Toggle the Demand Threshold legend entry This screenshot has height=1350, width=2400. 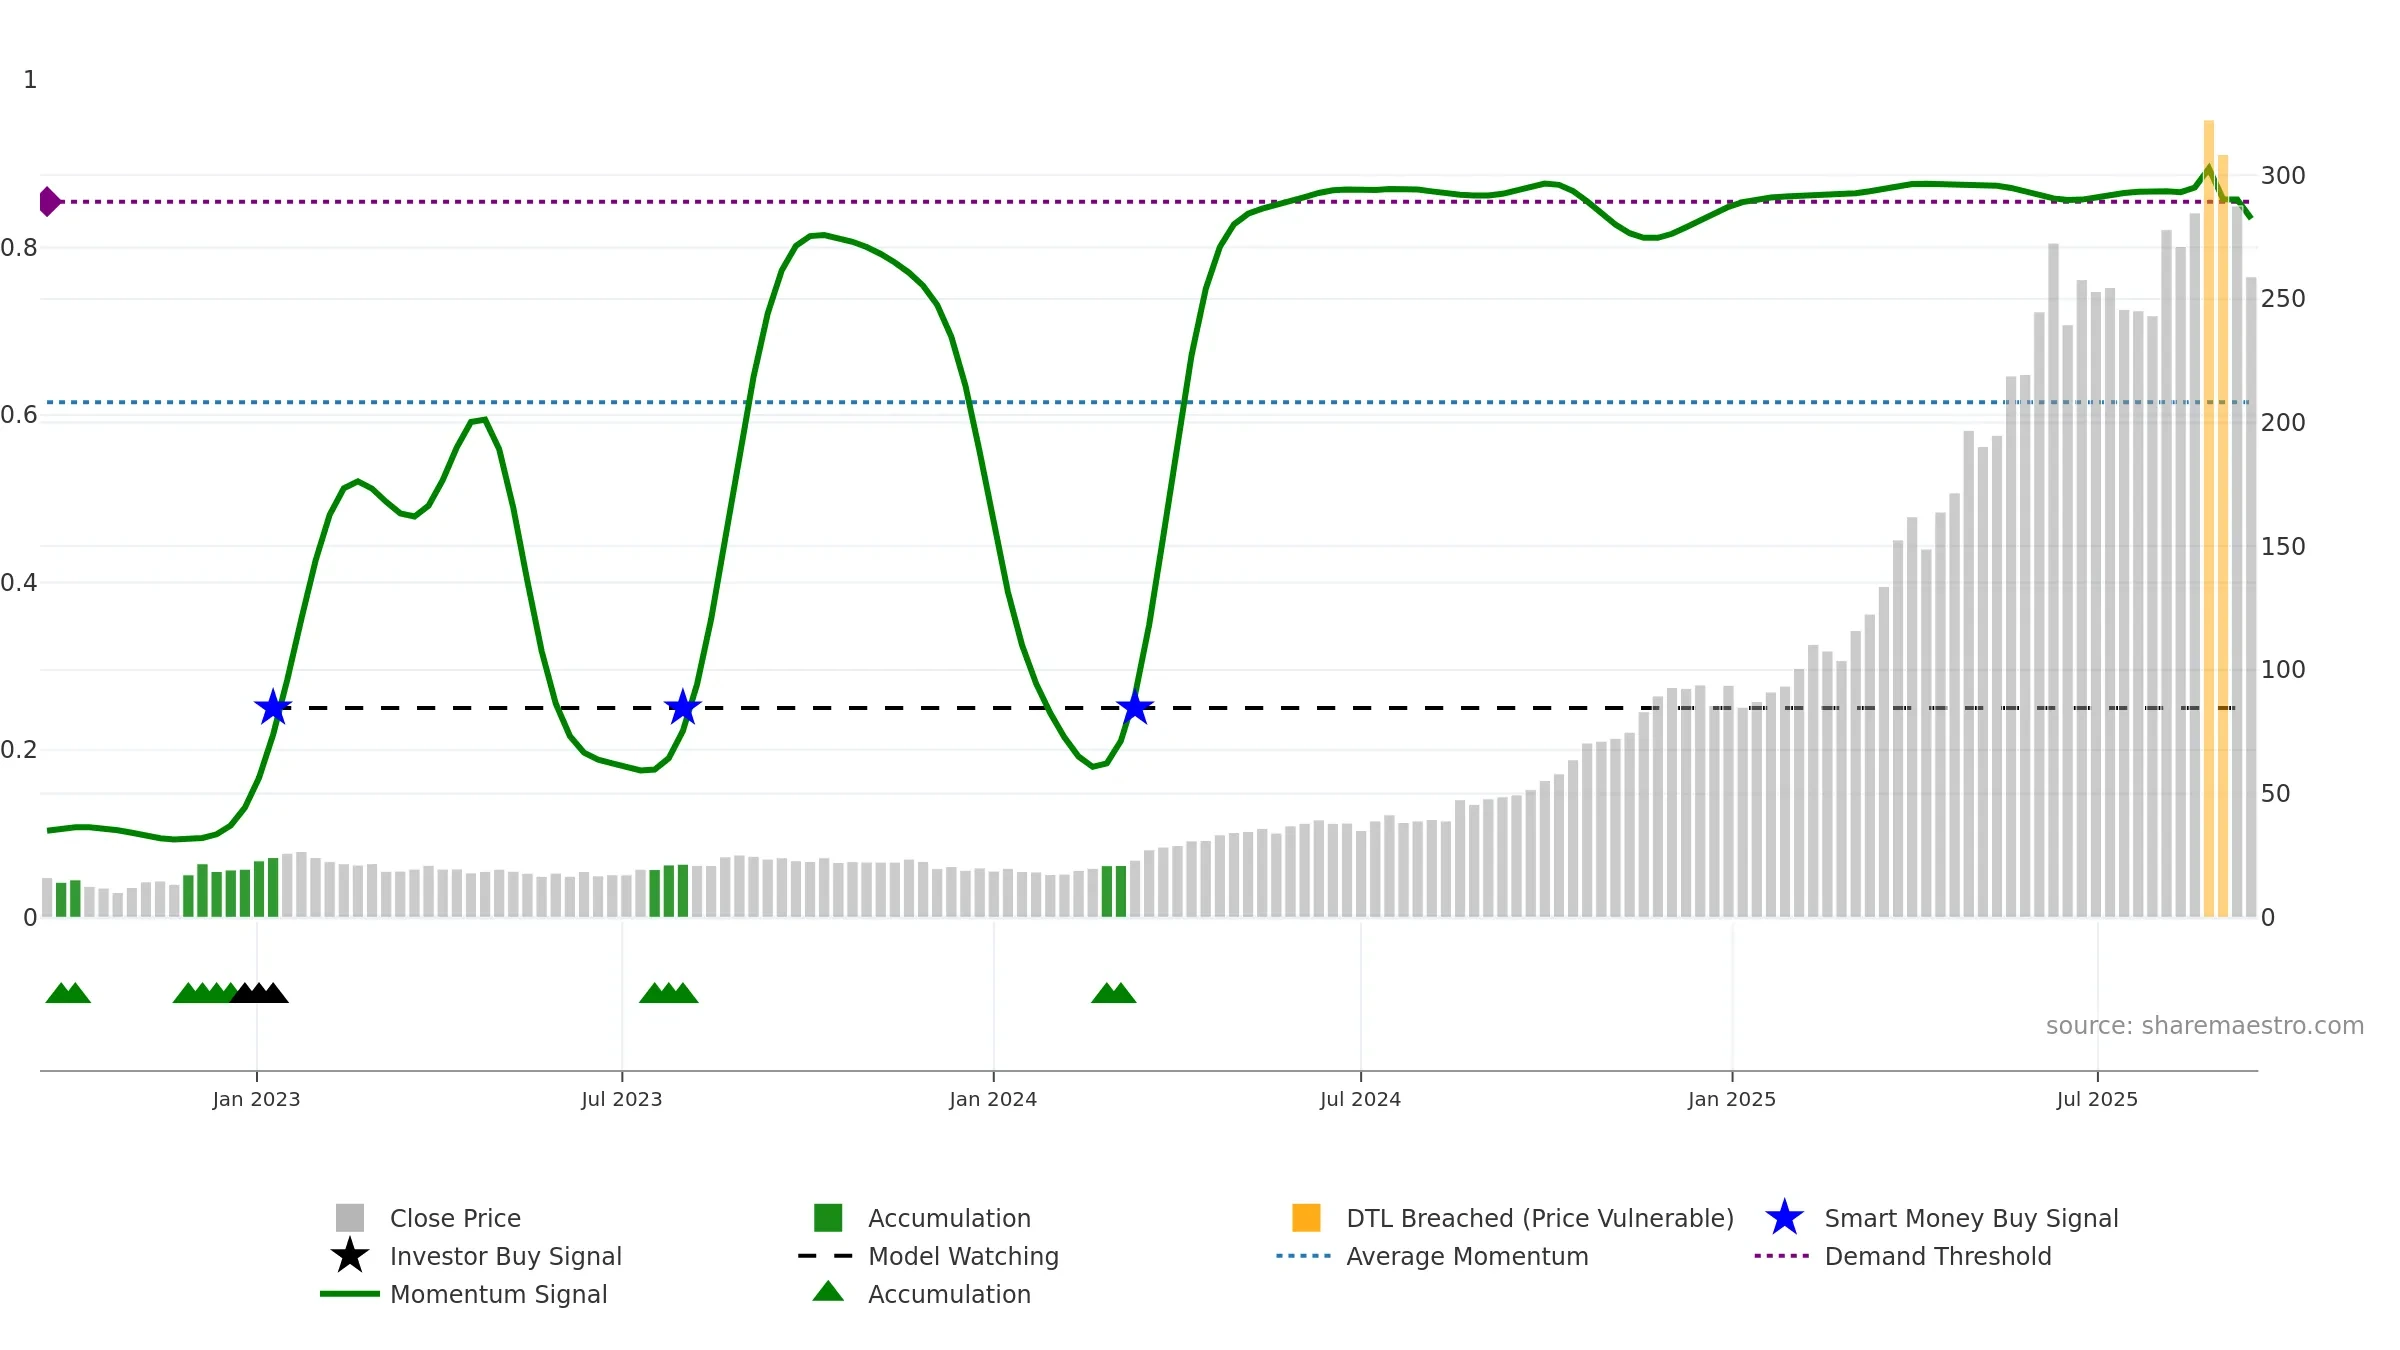[x=1903, y=1256]
